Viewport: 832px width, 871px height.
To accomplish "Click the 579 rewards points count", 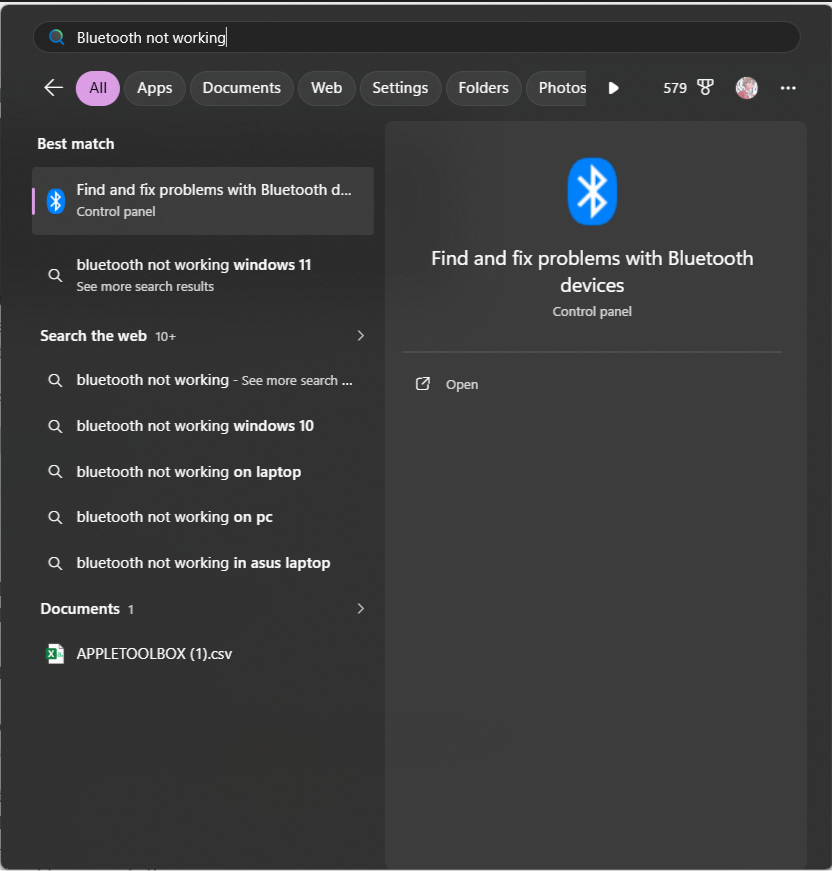I will pos(675,88).
